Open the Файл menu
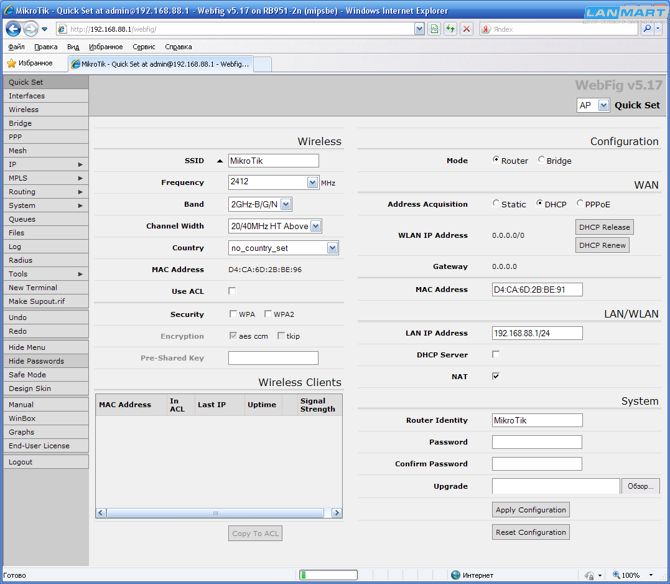This screenshot has height=584, width=670. 16,47
